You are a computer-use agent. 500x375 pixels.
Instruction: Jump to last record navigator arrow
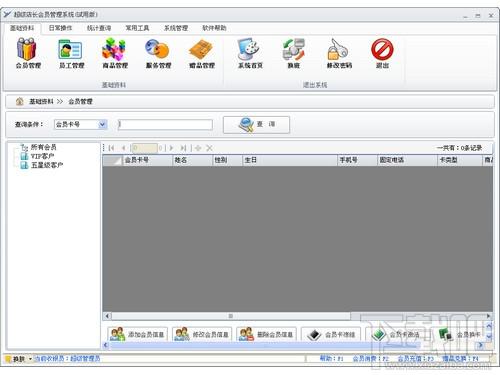(183, 148)
